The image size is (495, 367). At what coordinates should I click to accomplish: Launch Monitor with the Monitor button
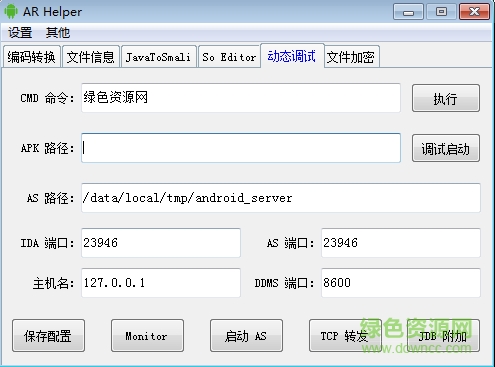(x=147, y=336)
